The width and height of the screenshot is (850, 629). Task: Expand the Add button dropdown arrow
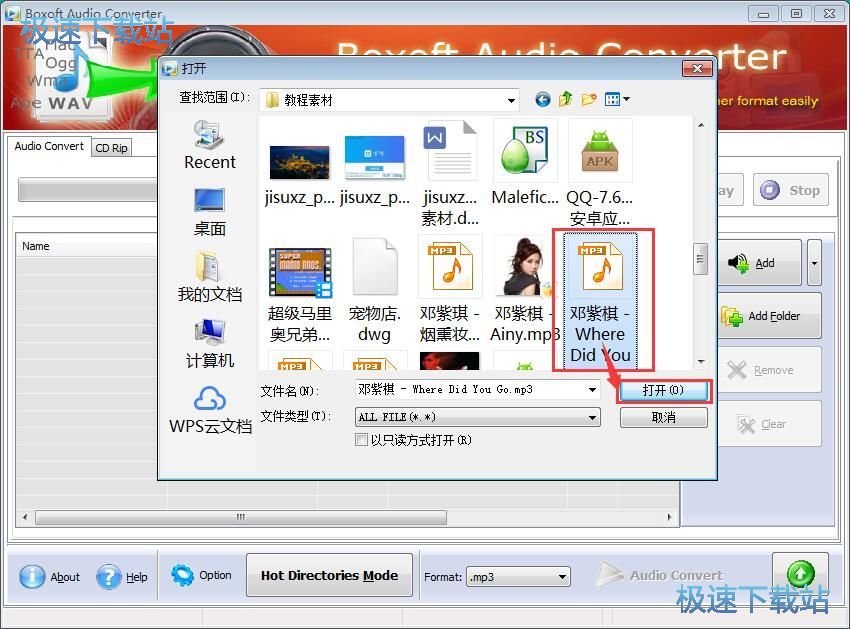click(x=814, y=263)
